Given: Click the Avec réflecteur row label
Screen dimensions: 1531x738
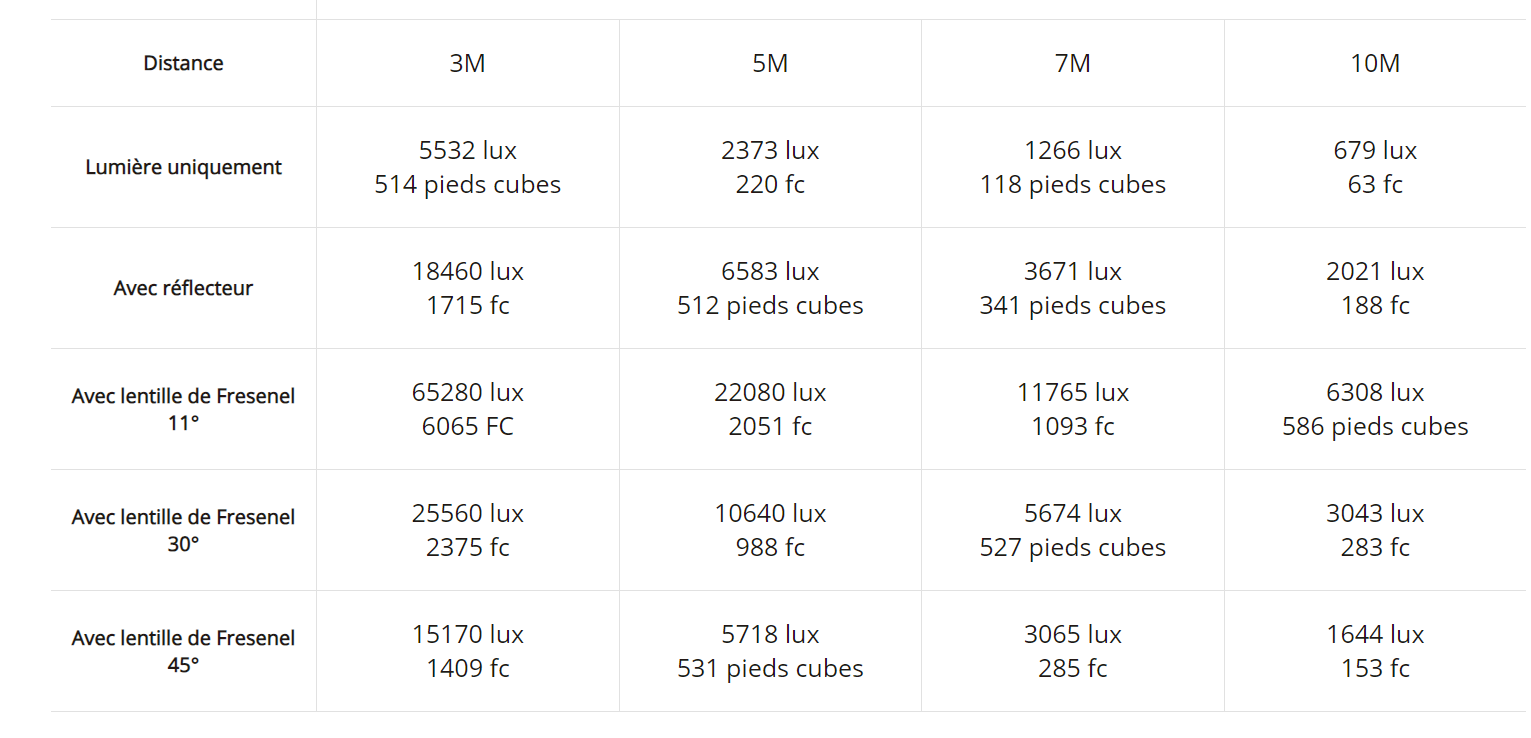Looking at the screenshot, I should coord(183,288).
